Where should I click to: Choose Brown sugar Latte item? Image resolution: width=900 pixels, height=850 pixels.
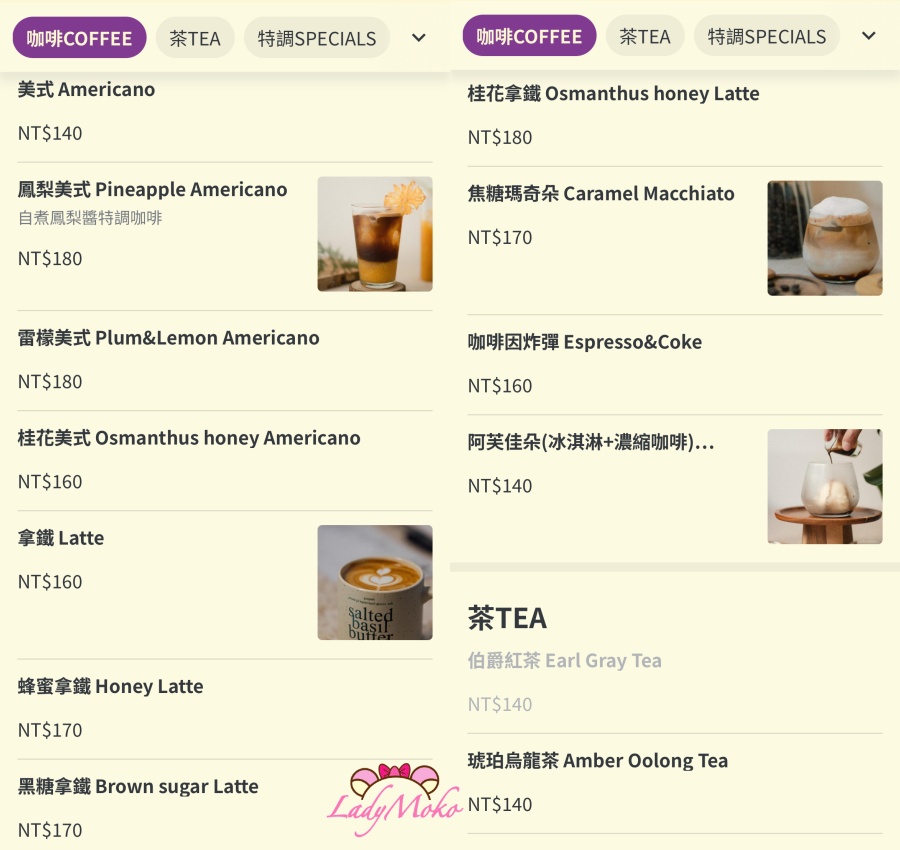(x=225, y=806)
